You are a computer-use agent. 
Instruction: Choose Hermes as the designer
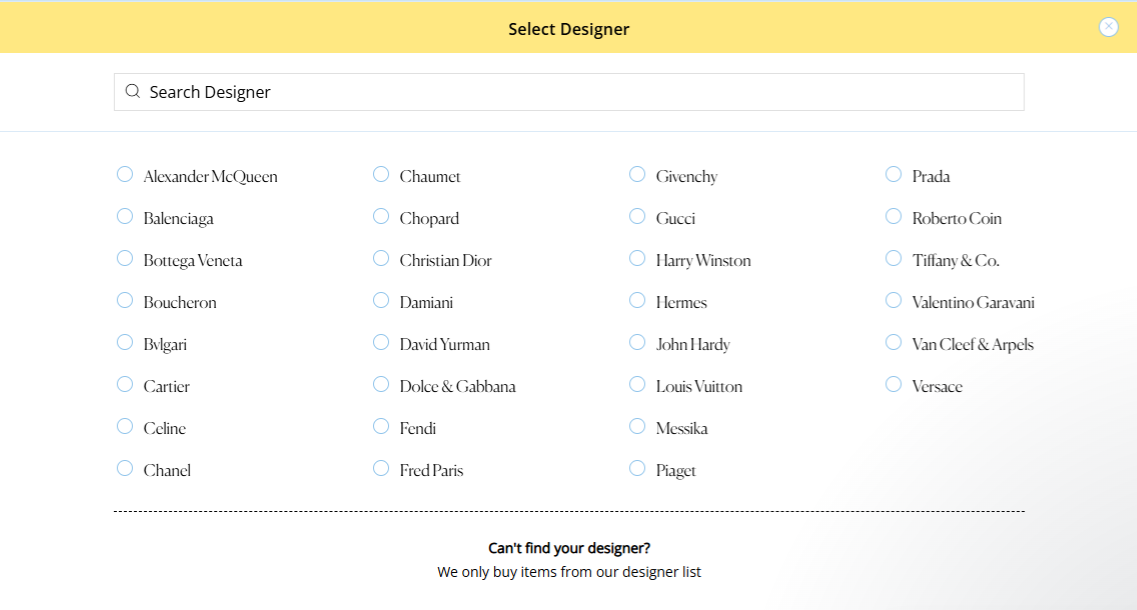pyautogui.click(x=637, y=299)
